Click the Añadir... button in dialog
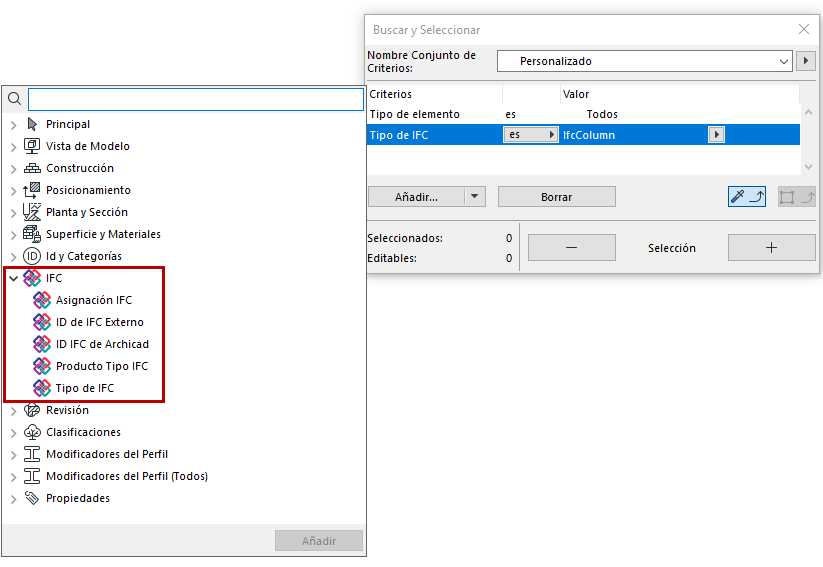This screenshot has height=567, width=823. tap(417, 197)
